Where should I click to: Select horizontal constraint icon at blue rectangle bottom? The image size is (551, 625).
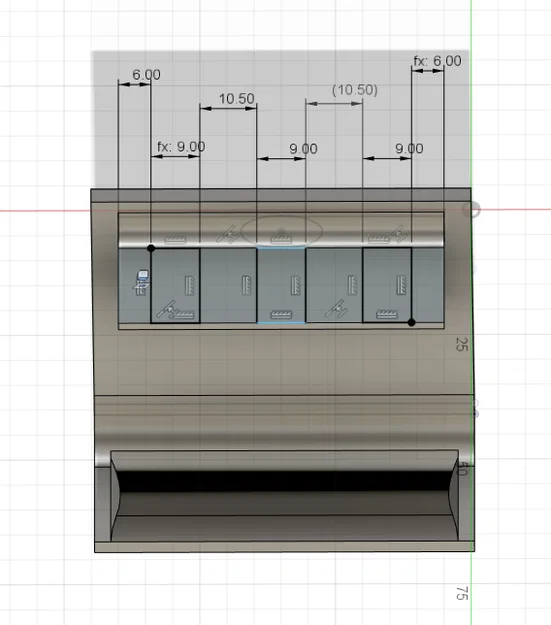(281, 315)
